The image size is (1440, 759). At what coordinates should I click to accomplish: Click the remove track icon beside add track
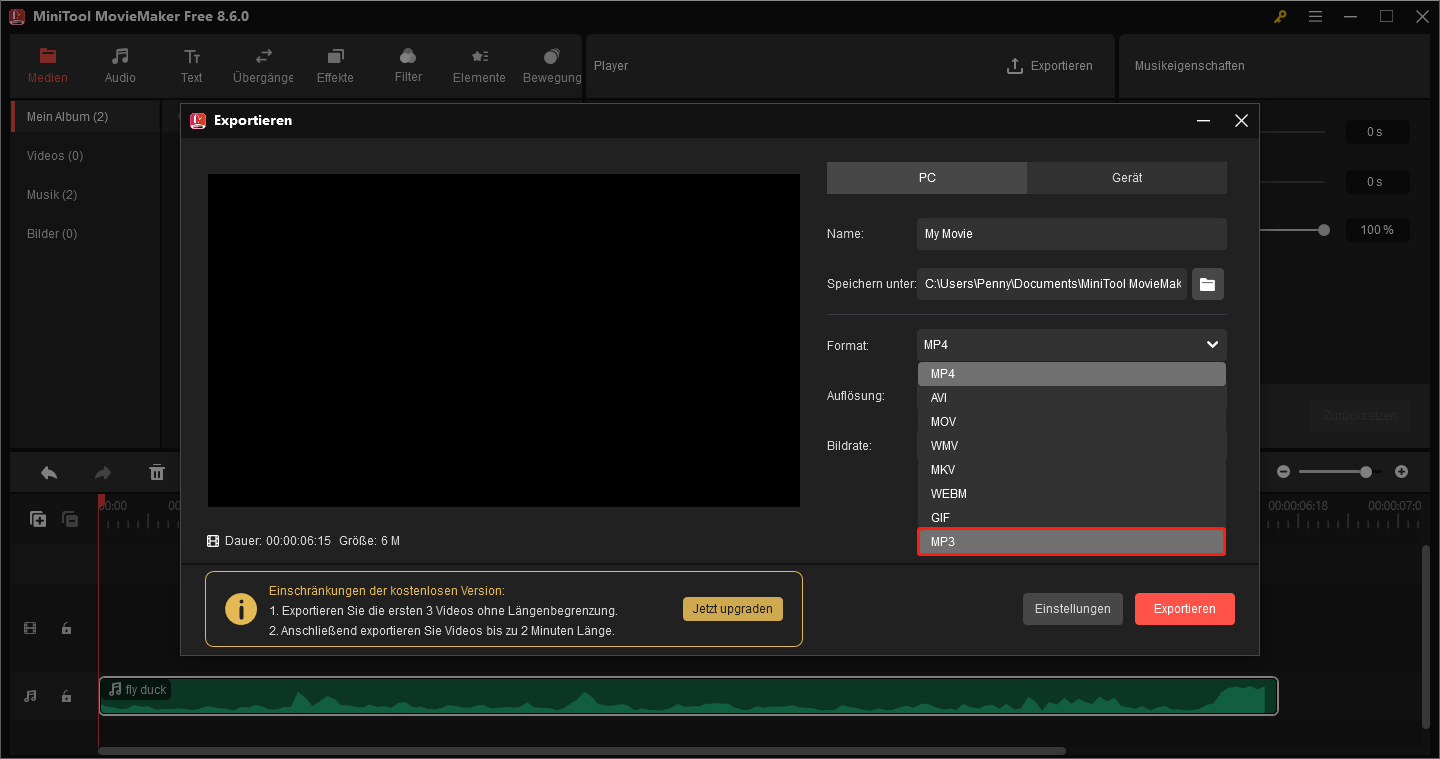[x=70, y=519]
